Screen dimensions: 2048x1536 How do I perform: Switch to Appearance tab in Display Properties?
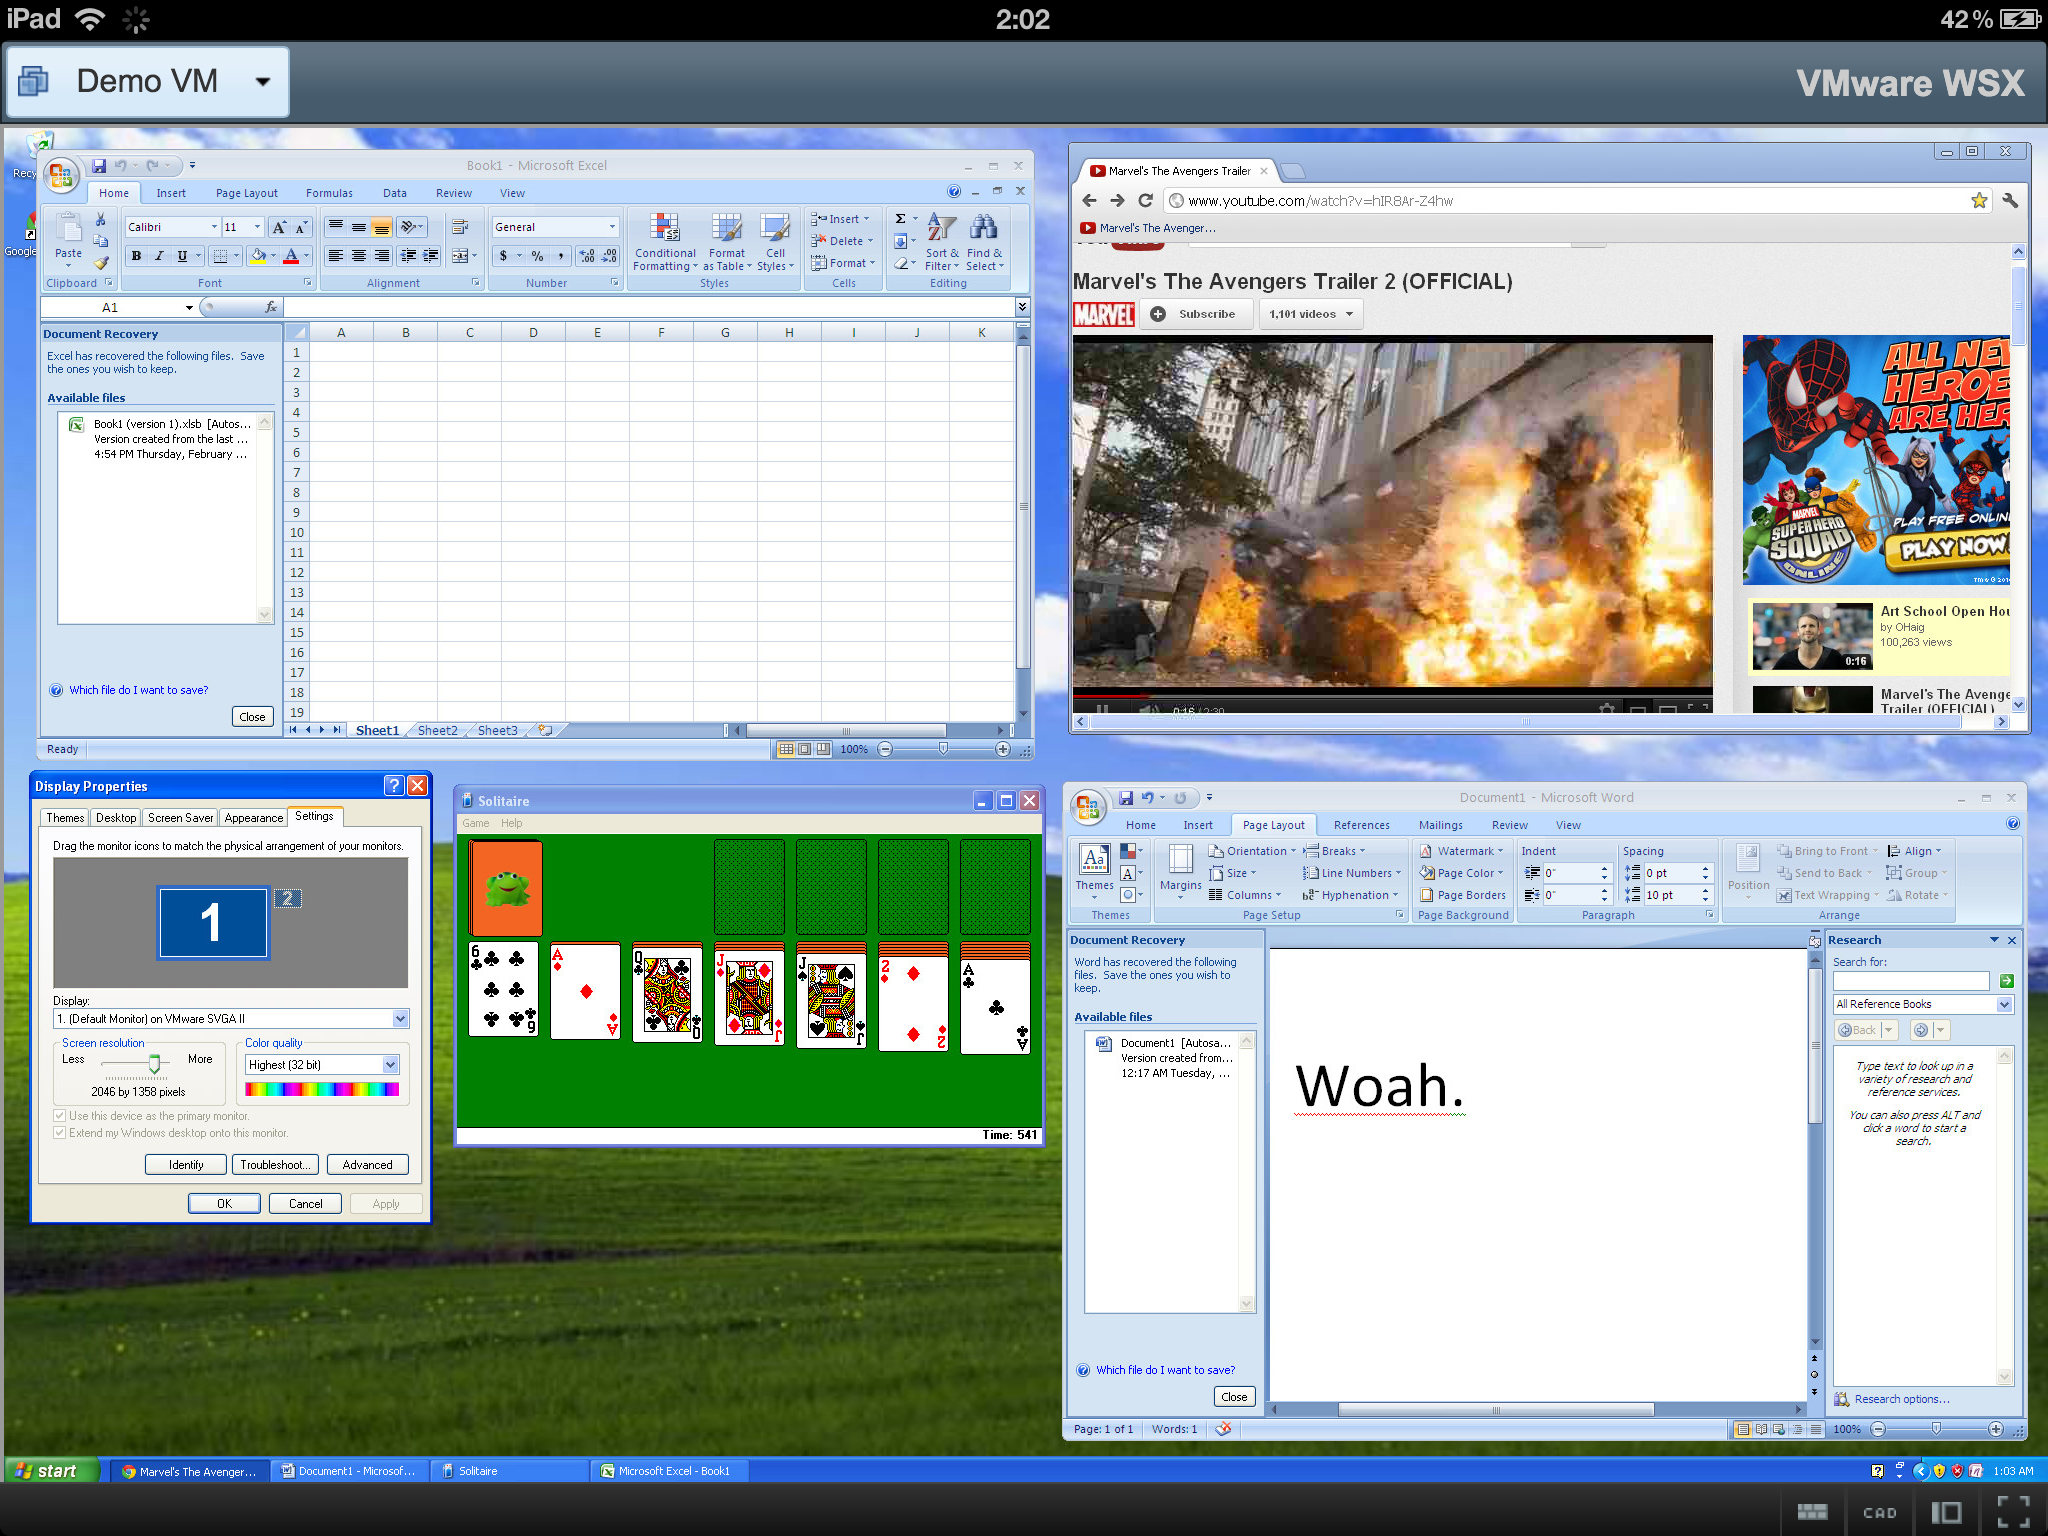tap(253, 817)
